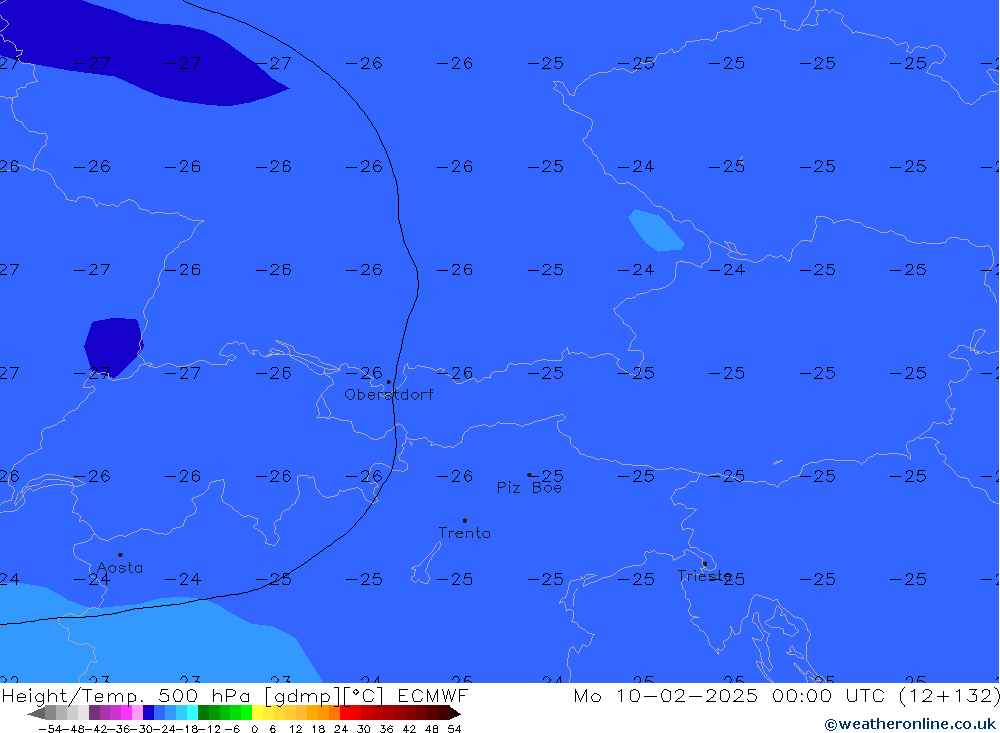Click the '-18' legend scale label

(187, 729)
